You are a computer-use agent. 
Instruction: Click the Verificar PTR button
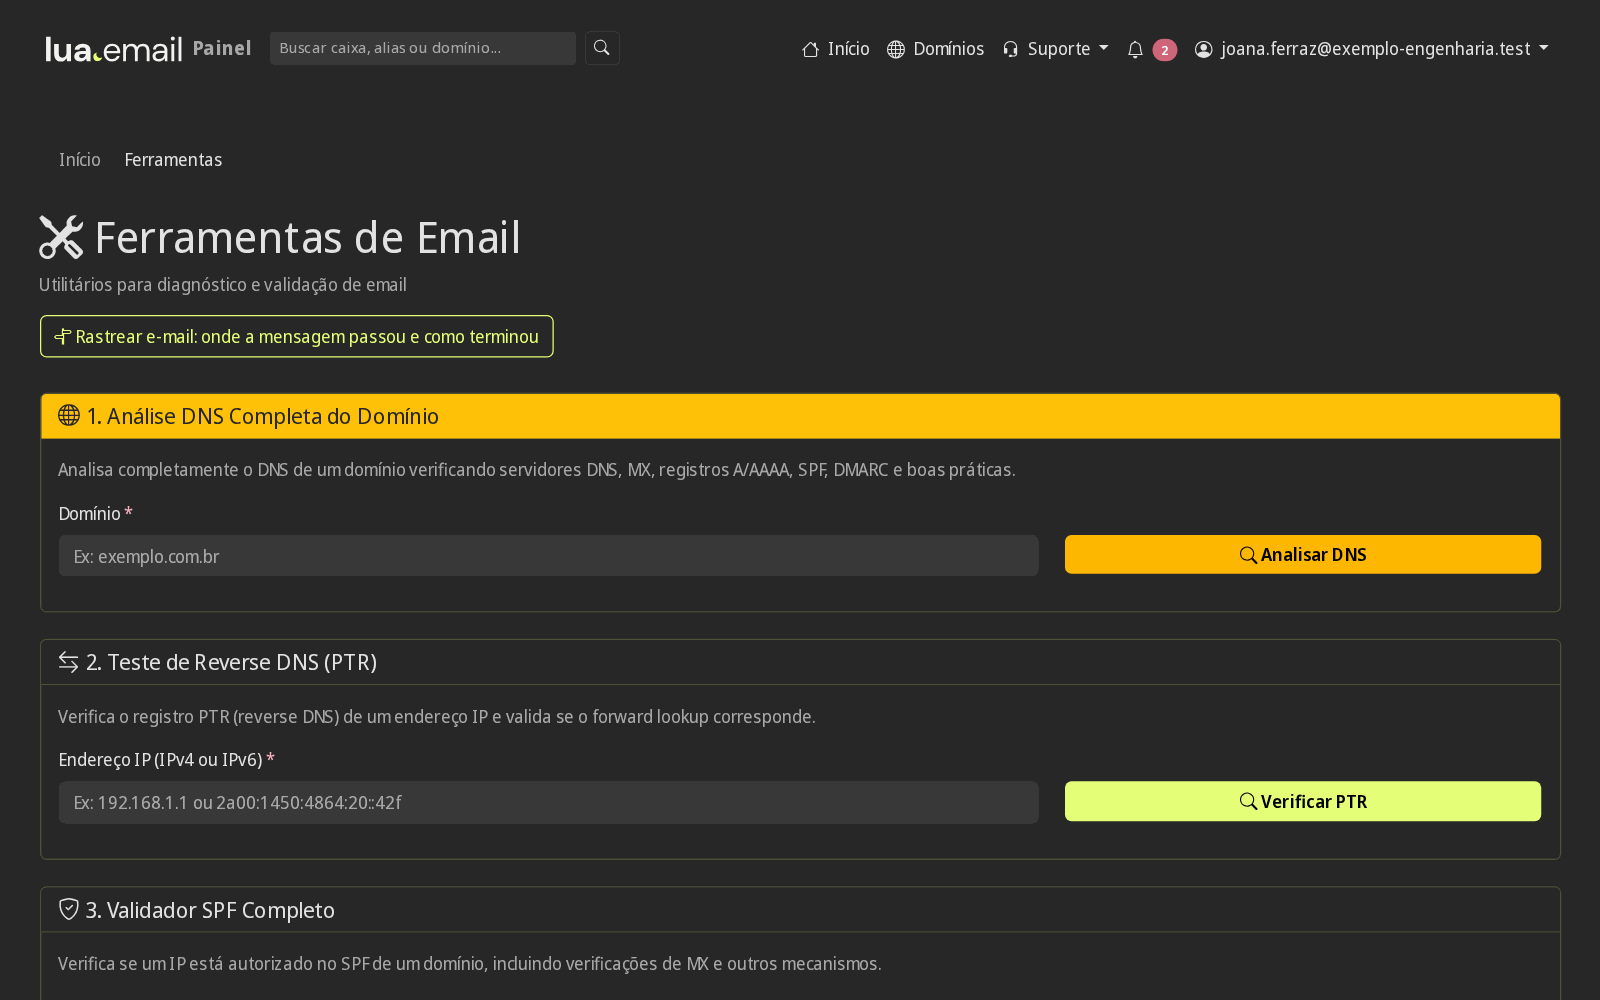(1303, 801)
